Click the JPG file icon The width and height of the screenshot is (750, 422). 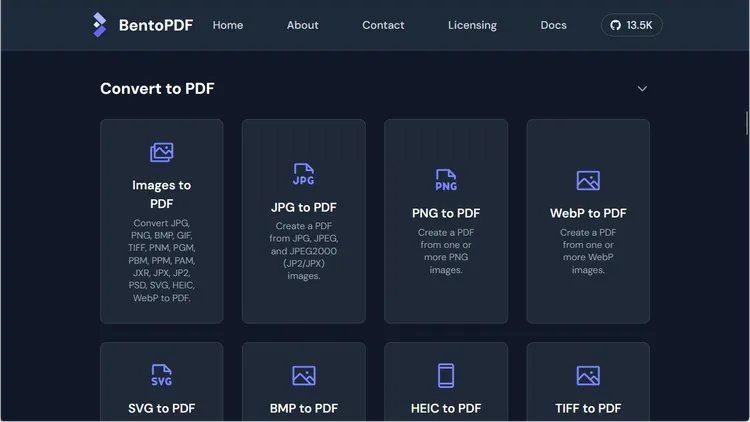click(x=304, y=174)
